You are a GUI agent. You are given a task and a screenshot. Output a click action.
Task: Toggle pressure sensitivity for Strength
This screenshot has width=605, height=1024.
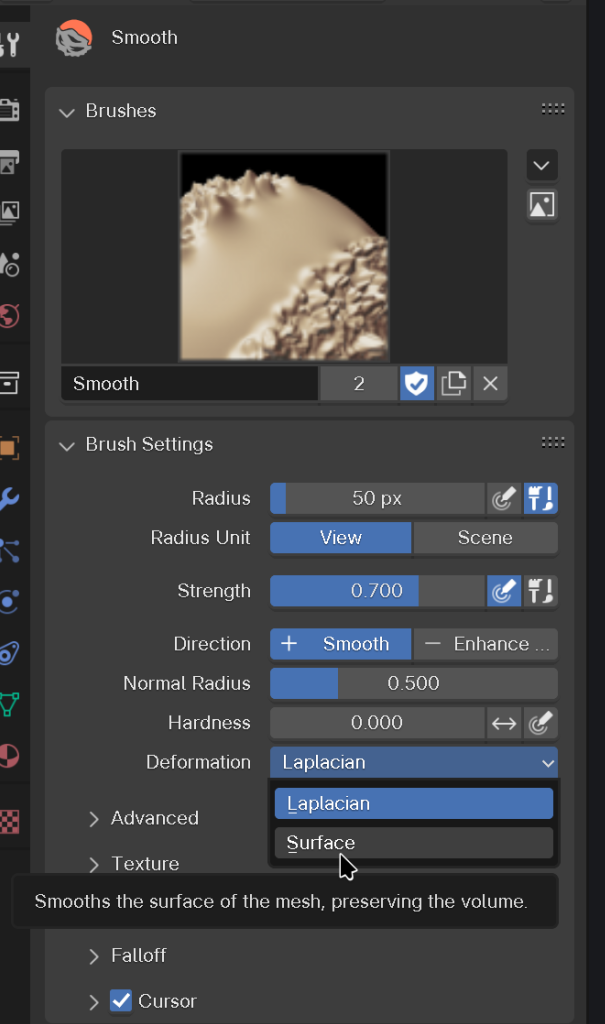[504, 591]
